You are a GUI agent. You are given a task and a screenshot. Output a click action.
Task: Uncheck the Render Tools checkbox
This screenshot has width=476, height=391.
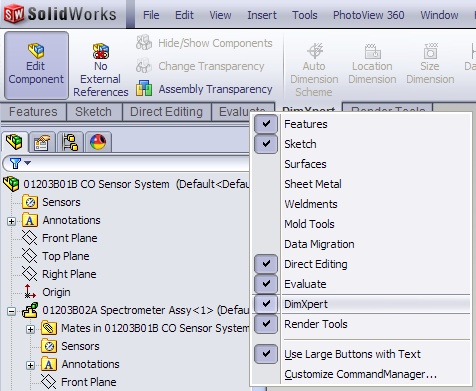266,324
